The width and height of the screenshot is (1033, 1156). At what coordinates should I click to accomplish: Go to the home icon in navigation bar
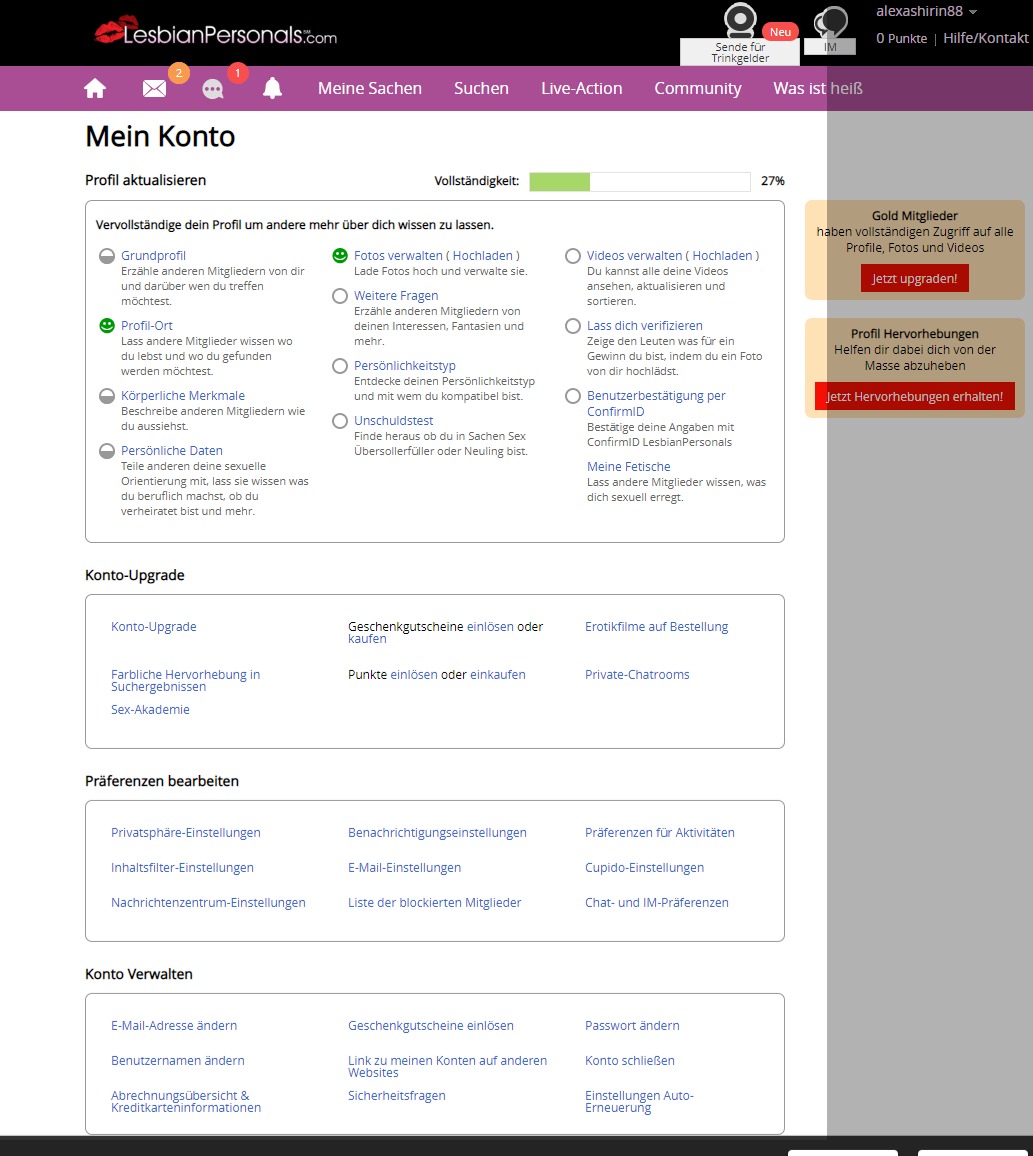click(95, 88)
